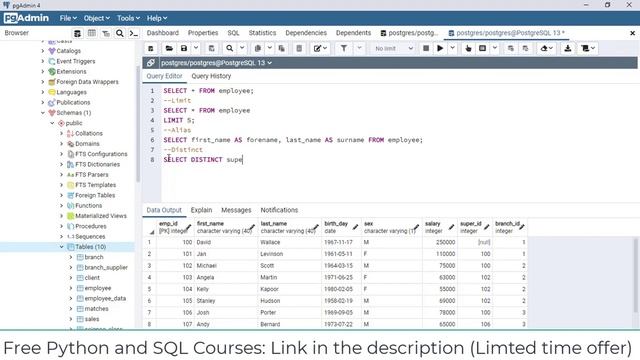640x360 pixels.
Task: Select the Materialized Views tree item
Action: click(101, 216)
